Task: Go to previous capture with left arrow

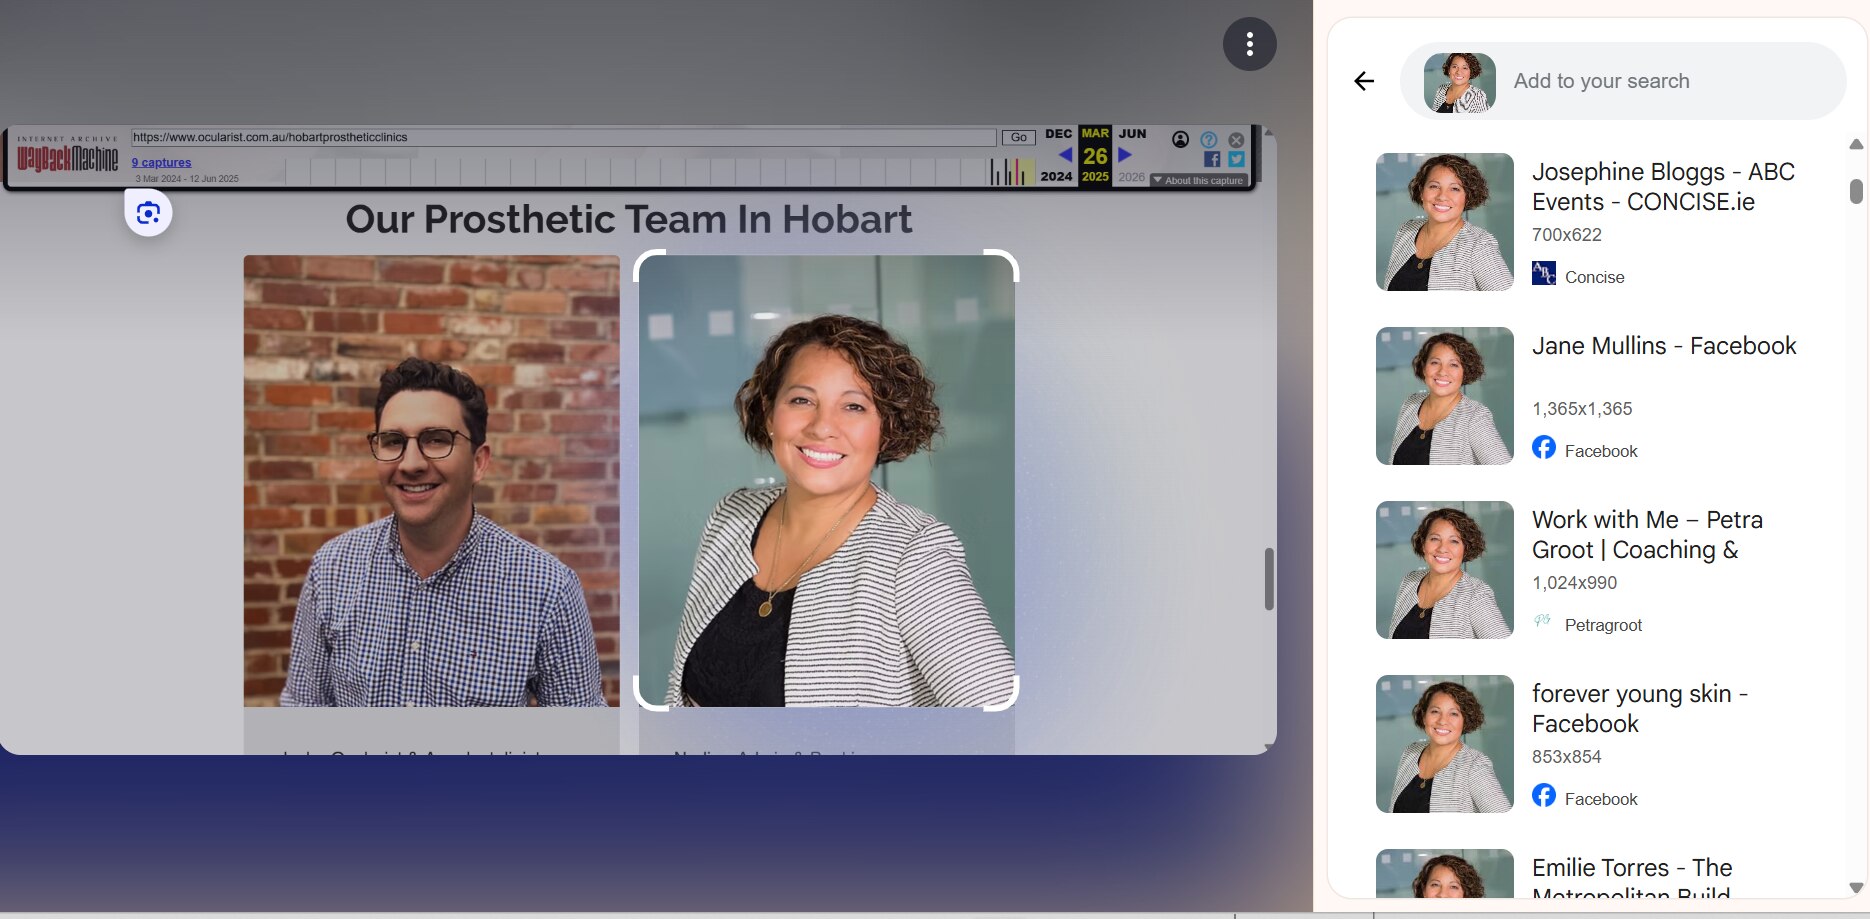Action: pyautogui.click(x=1065, y=155)
